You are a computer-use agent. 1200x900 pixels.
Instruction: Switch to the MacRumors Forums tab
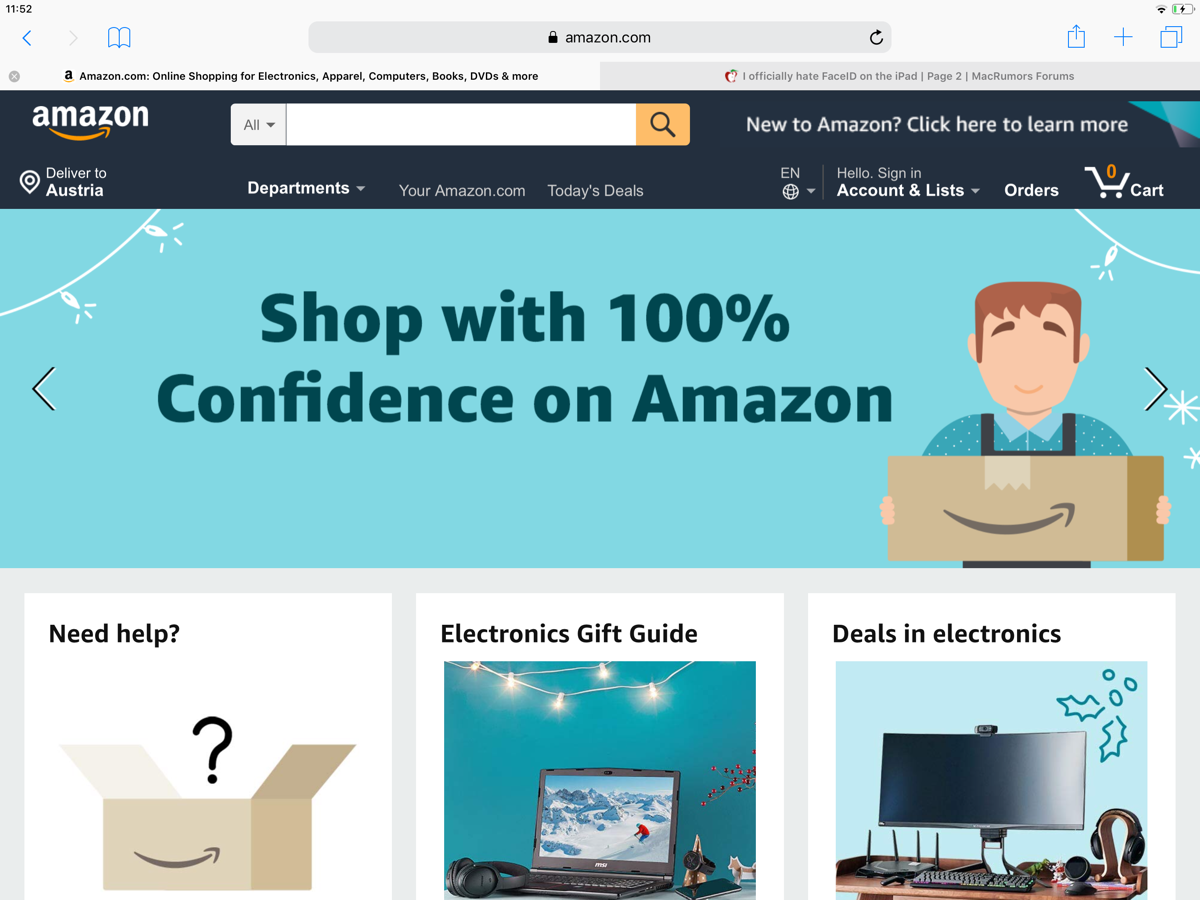900,76
